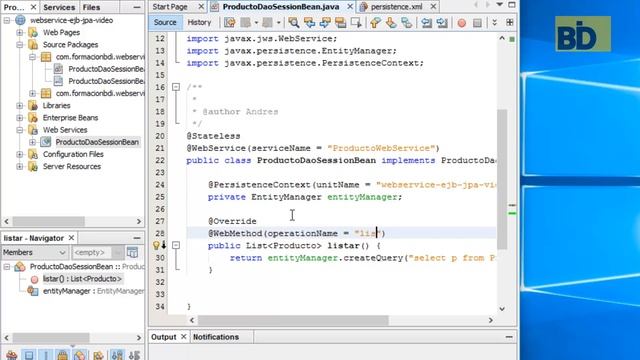
Task: Click the <empty> filter combo box
Action: click(98, 252)
